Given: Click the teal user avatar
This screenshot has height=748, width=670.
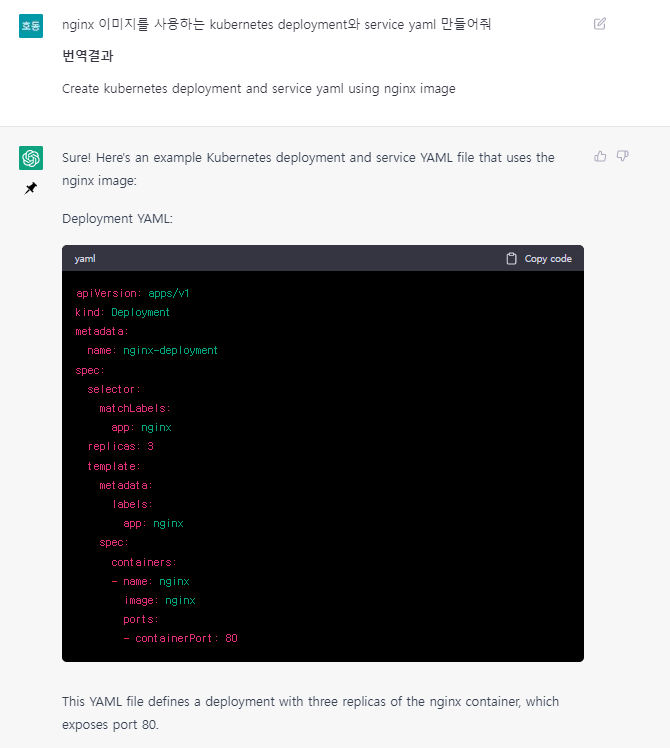Looking at the screenshot, I should coord(31,26).
